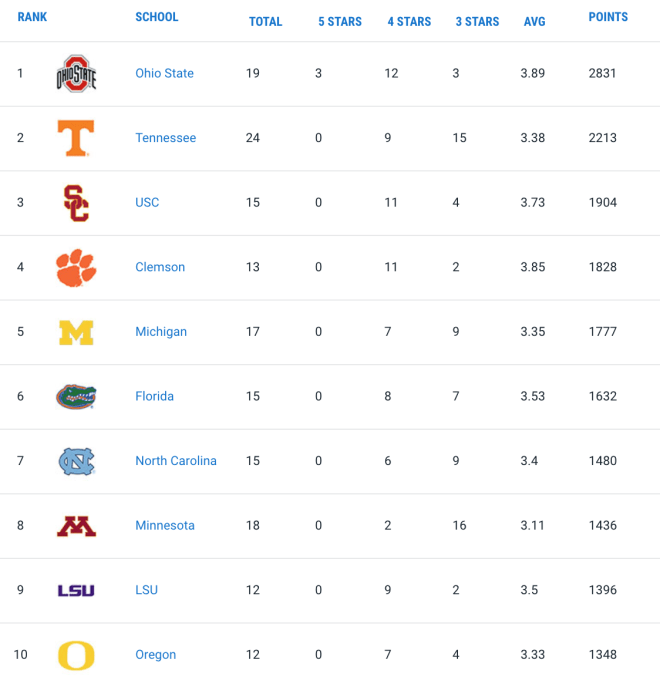Sort by 5 STARS column header
Image resolution: width=660 pixels, height=687 pixels.
[340, 21]
